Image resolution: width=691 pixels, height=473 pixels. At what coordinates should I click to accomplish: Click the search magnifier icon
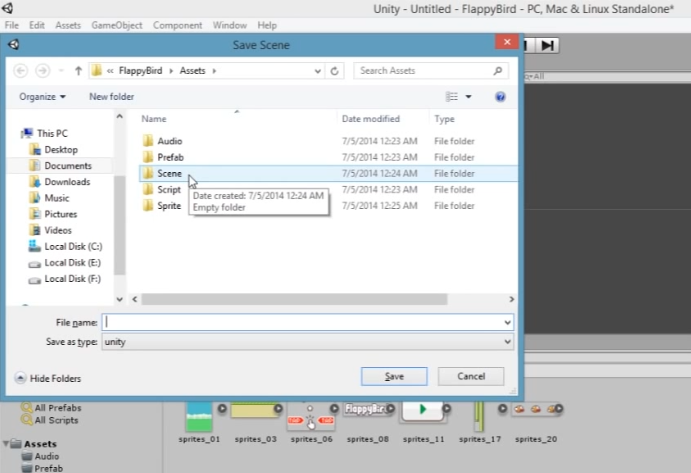(x=498, y=71)
